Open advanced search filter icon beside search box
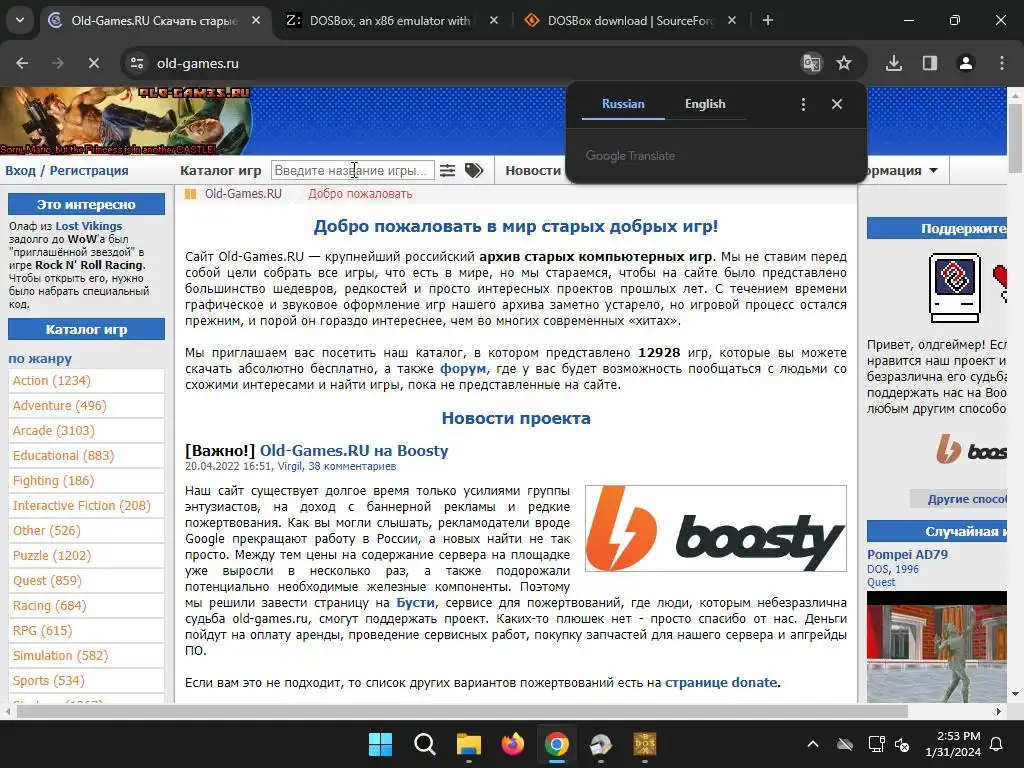The image size is (1024, 768). click(447, 170)
